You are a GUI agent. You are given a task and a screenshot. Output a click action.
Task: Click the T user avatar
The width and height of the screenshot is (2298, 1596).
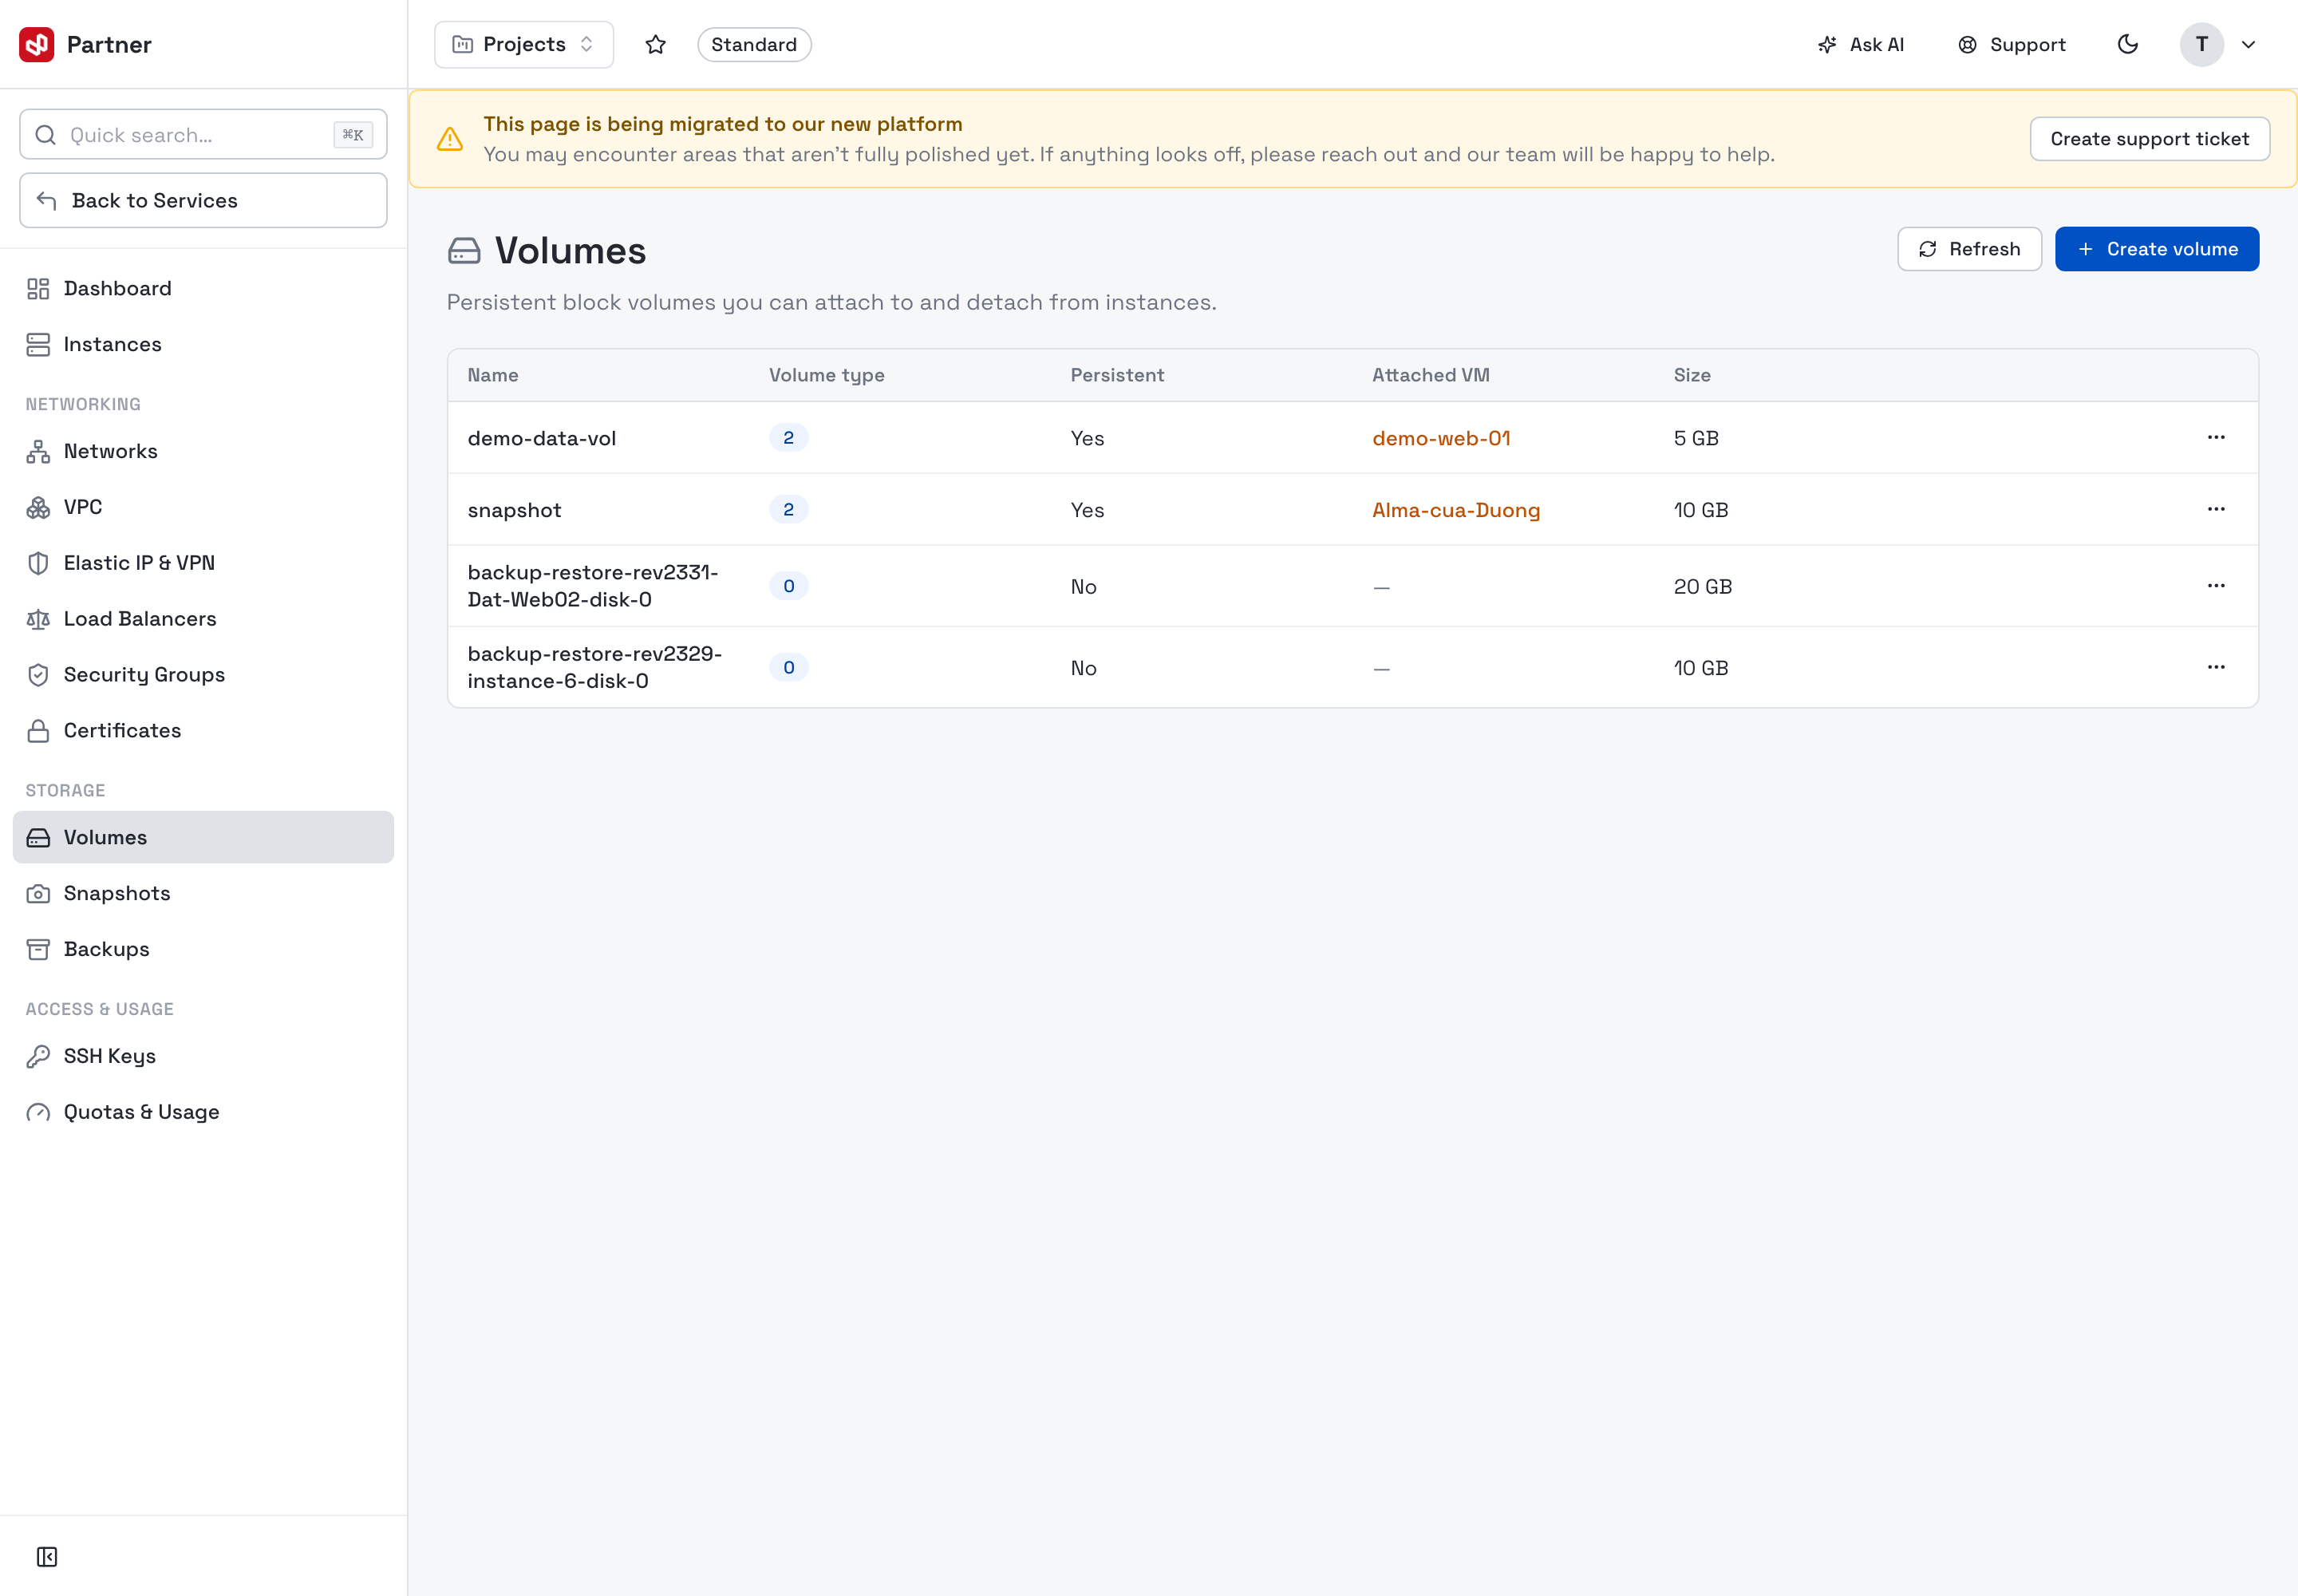pos(2202,44)
